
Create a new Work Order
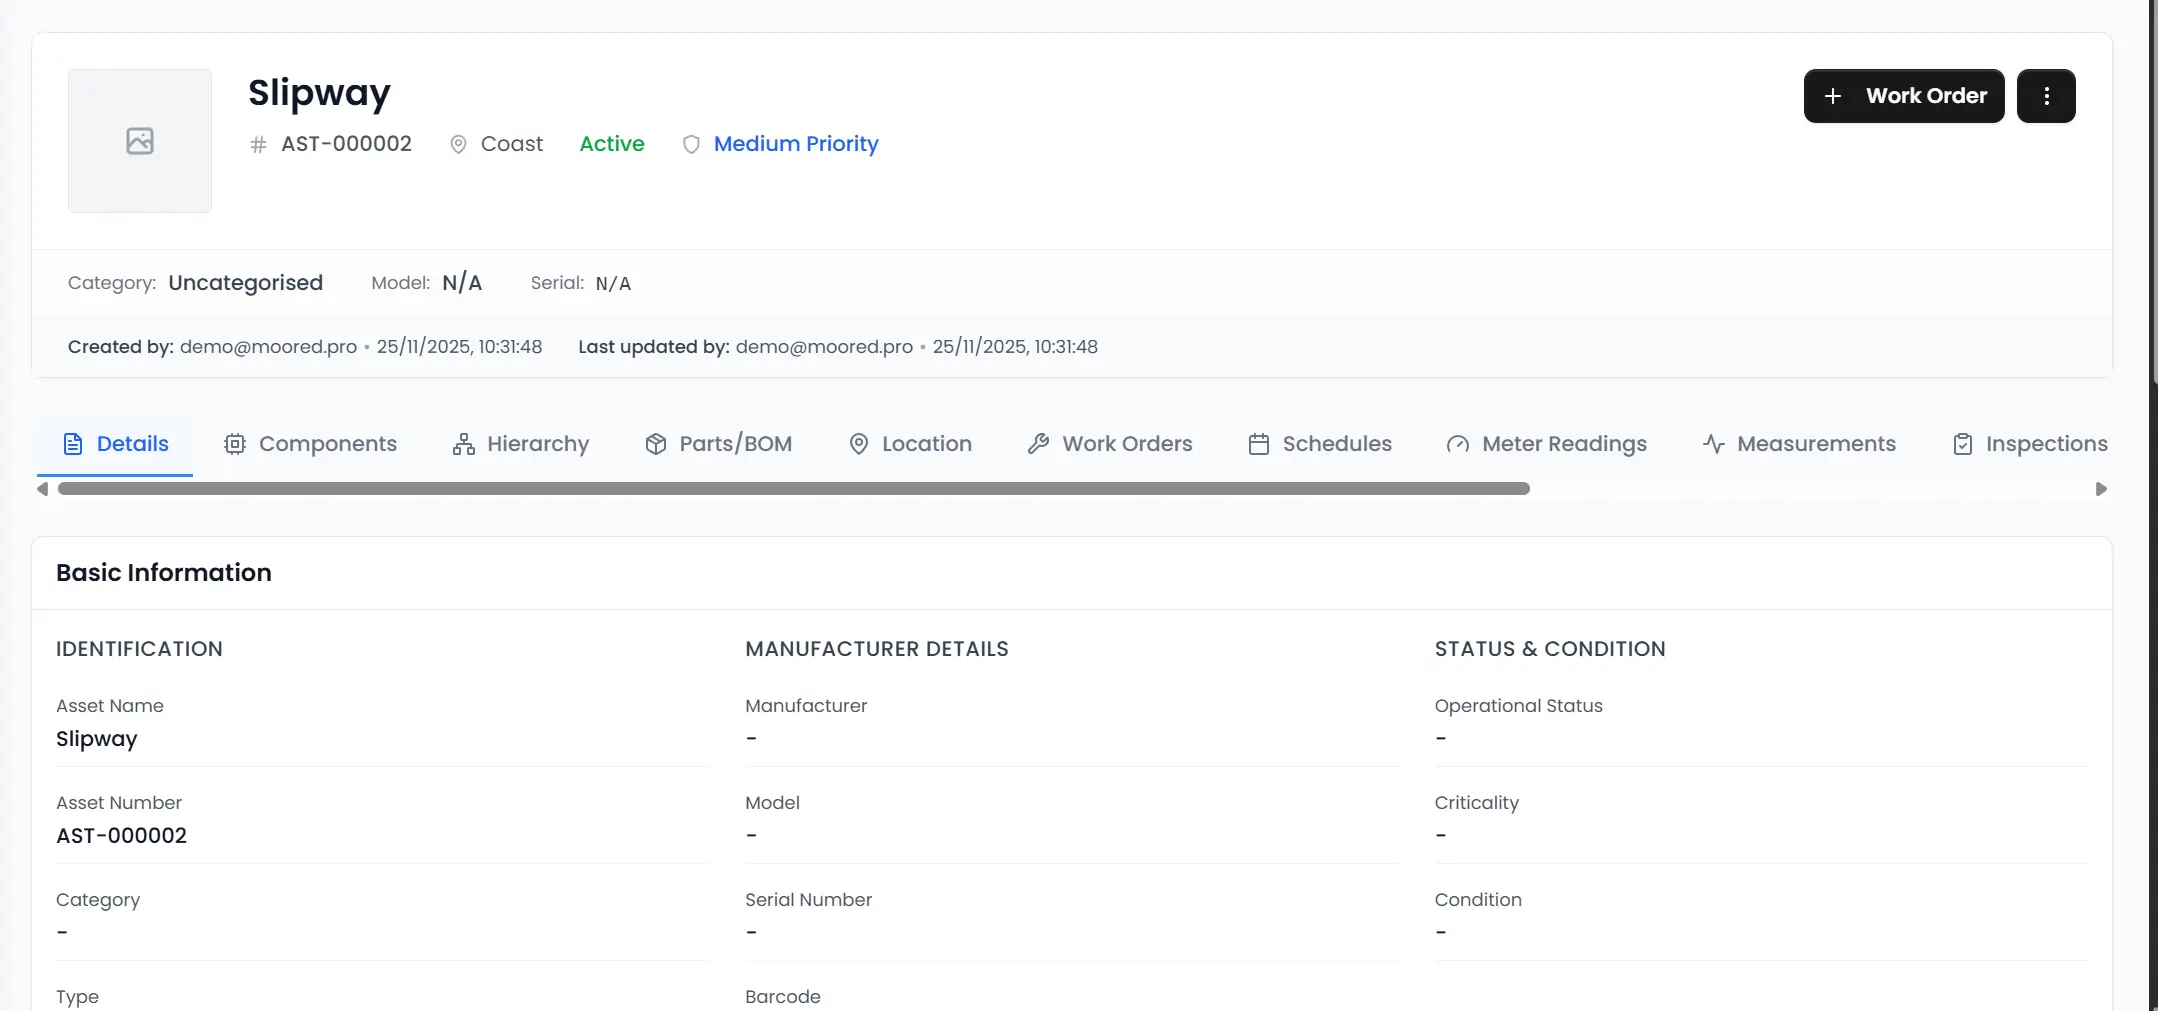[1903, 95]
